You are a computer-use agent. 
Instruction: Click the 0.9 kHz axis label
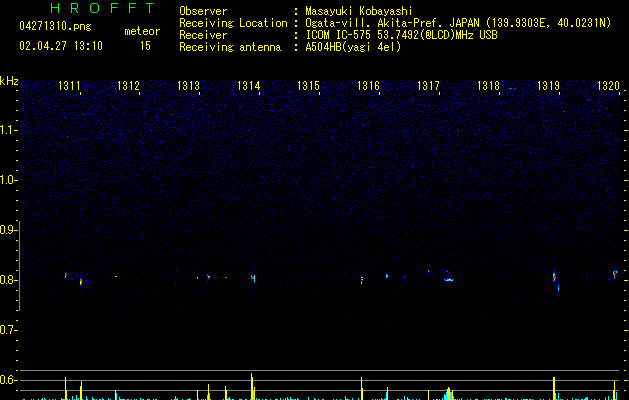point(8,230)
